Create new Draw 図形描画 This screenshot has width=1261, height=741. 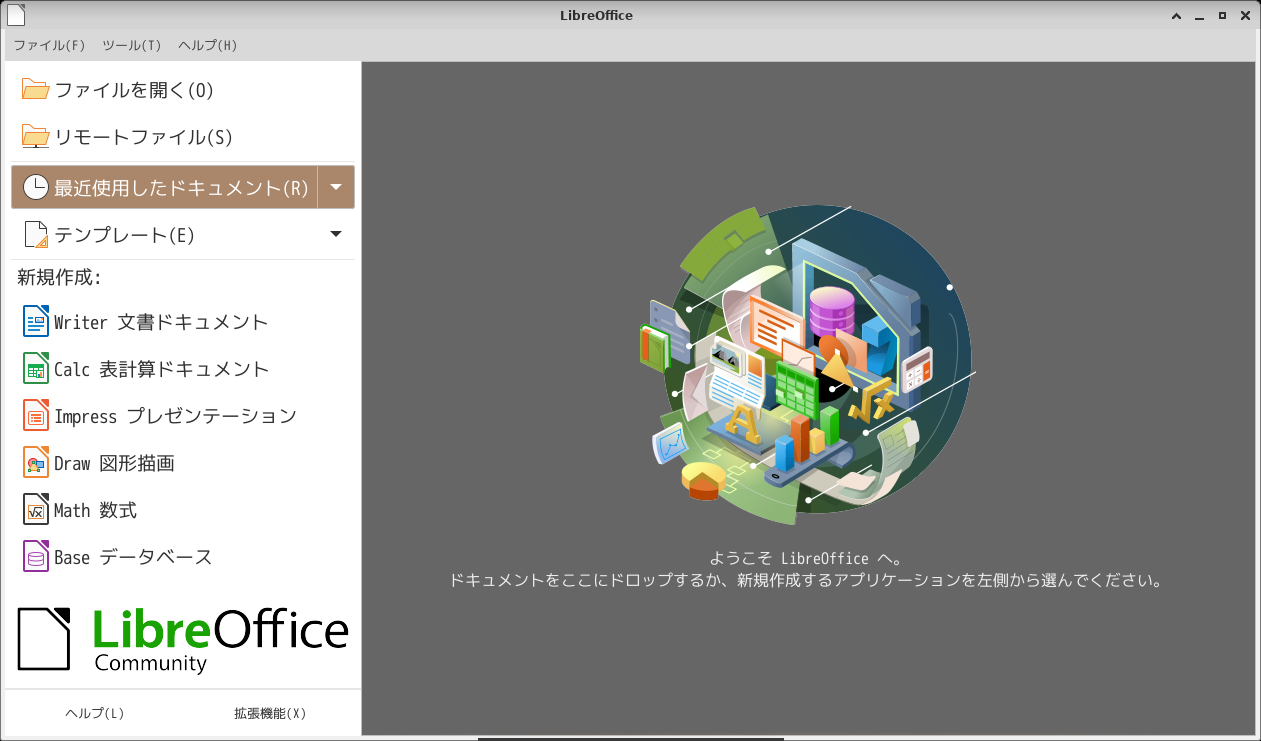click(183, 463)
